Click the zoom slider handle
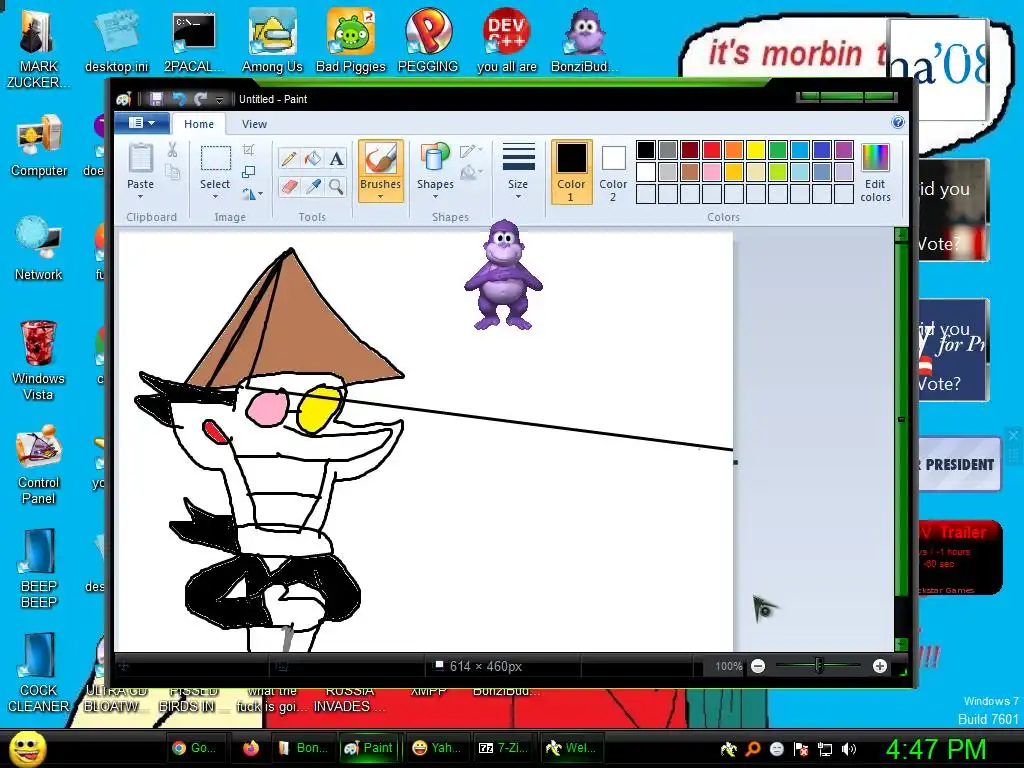This screenshot has width=1024, height=768. 819,666
